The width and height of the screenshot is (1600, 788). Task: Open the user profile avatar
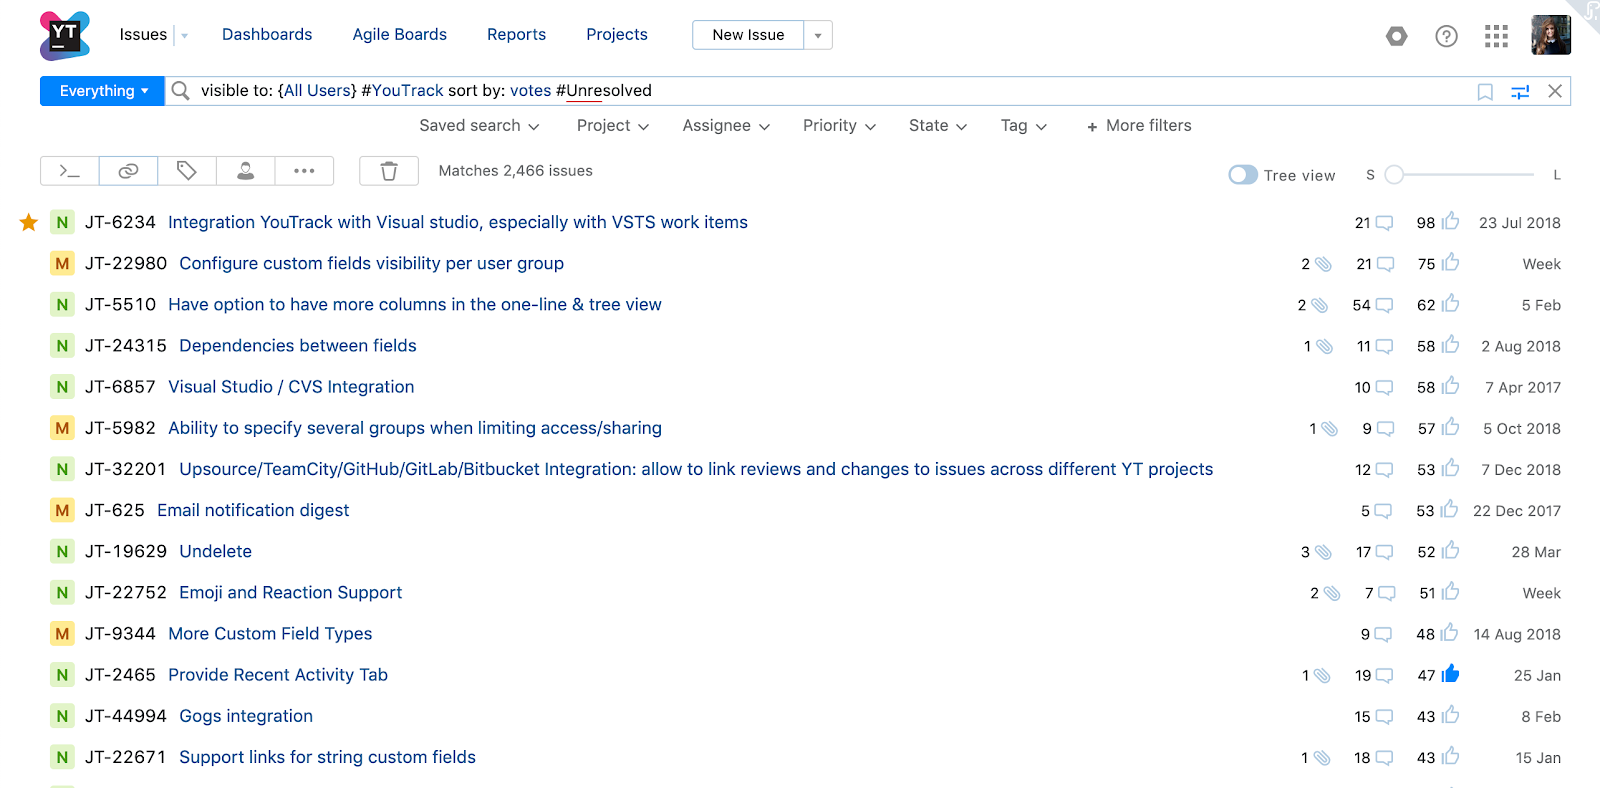click(x=1551, y=35)
